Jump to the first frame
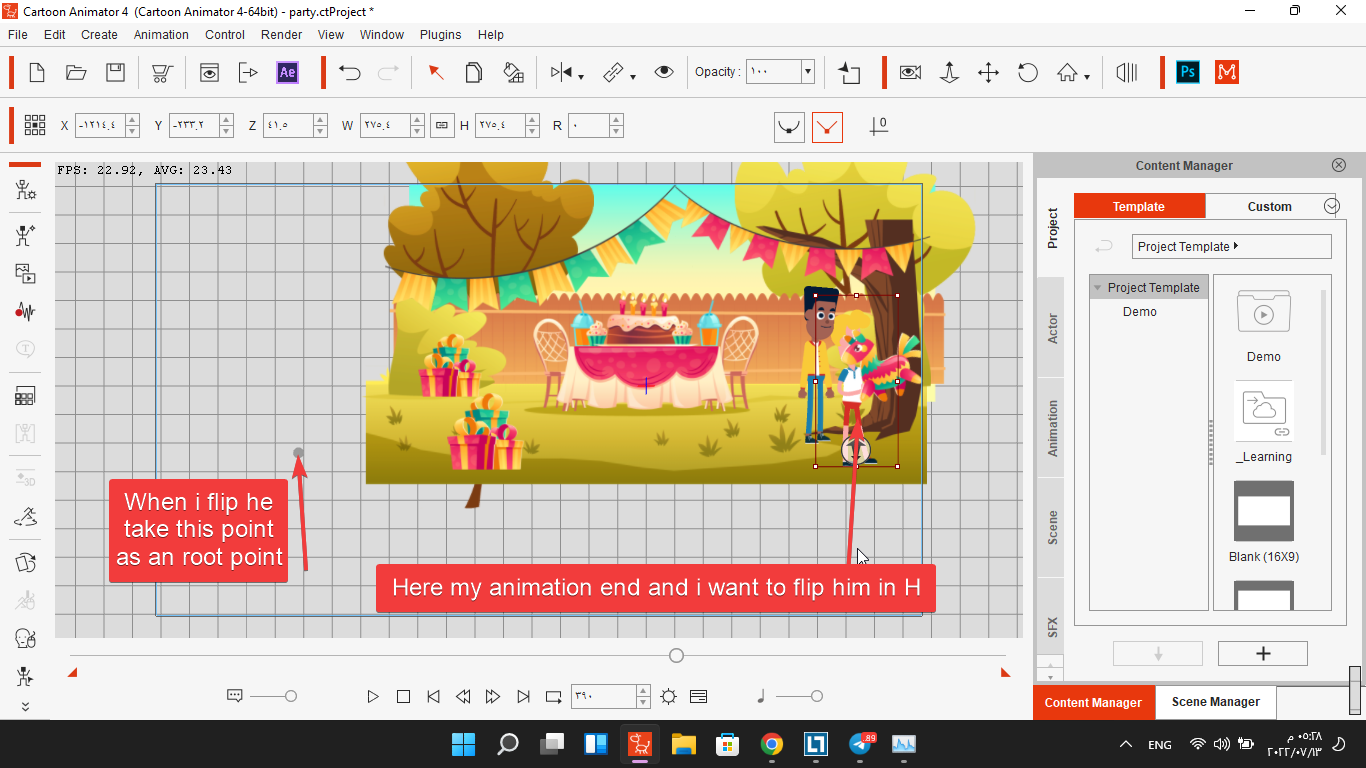The image size is (1366, 768). coord(433,696)
